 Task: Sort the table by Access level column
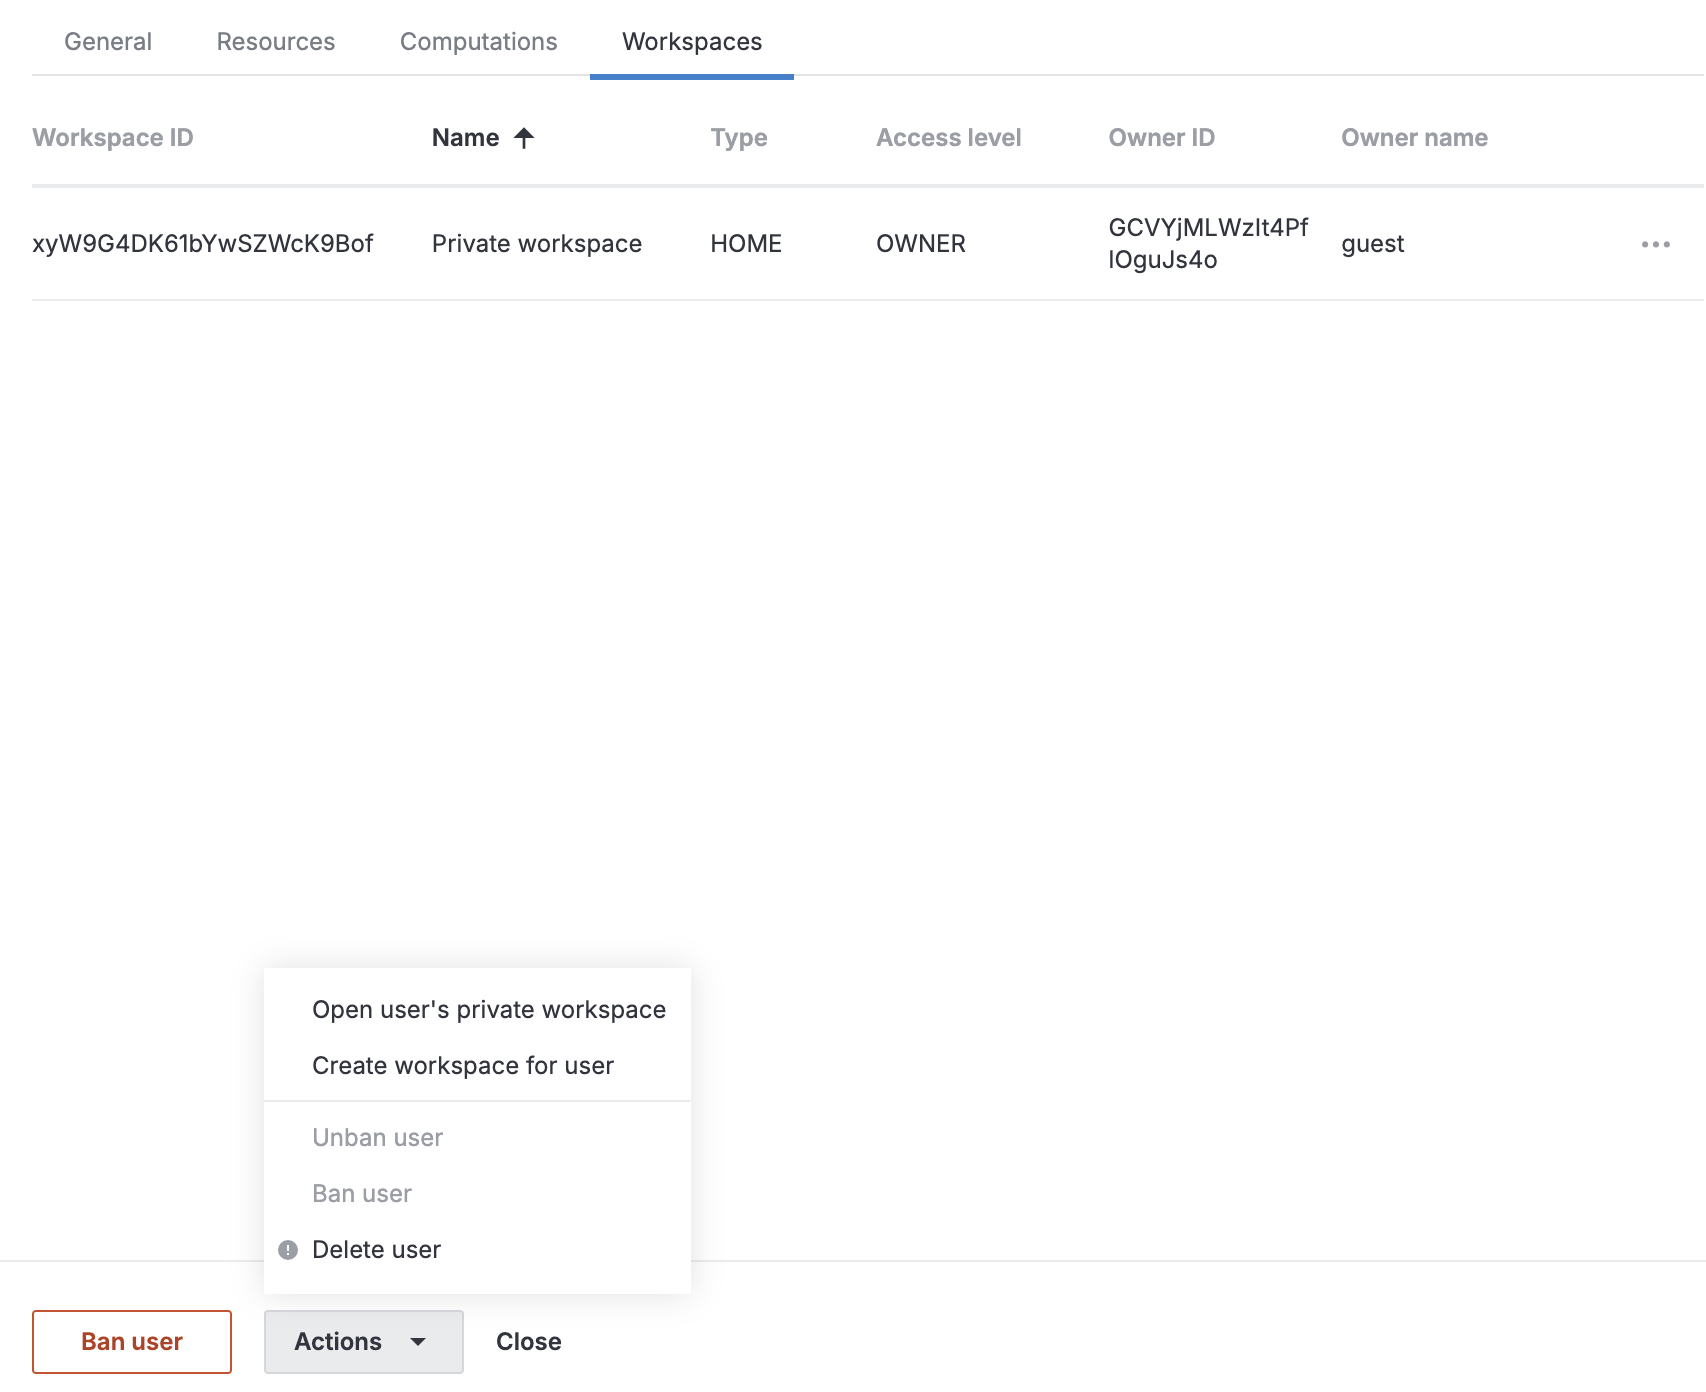point(948,137)
